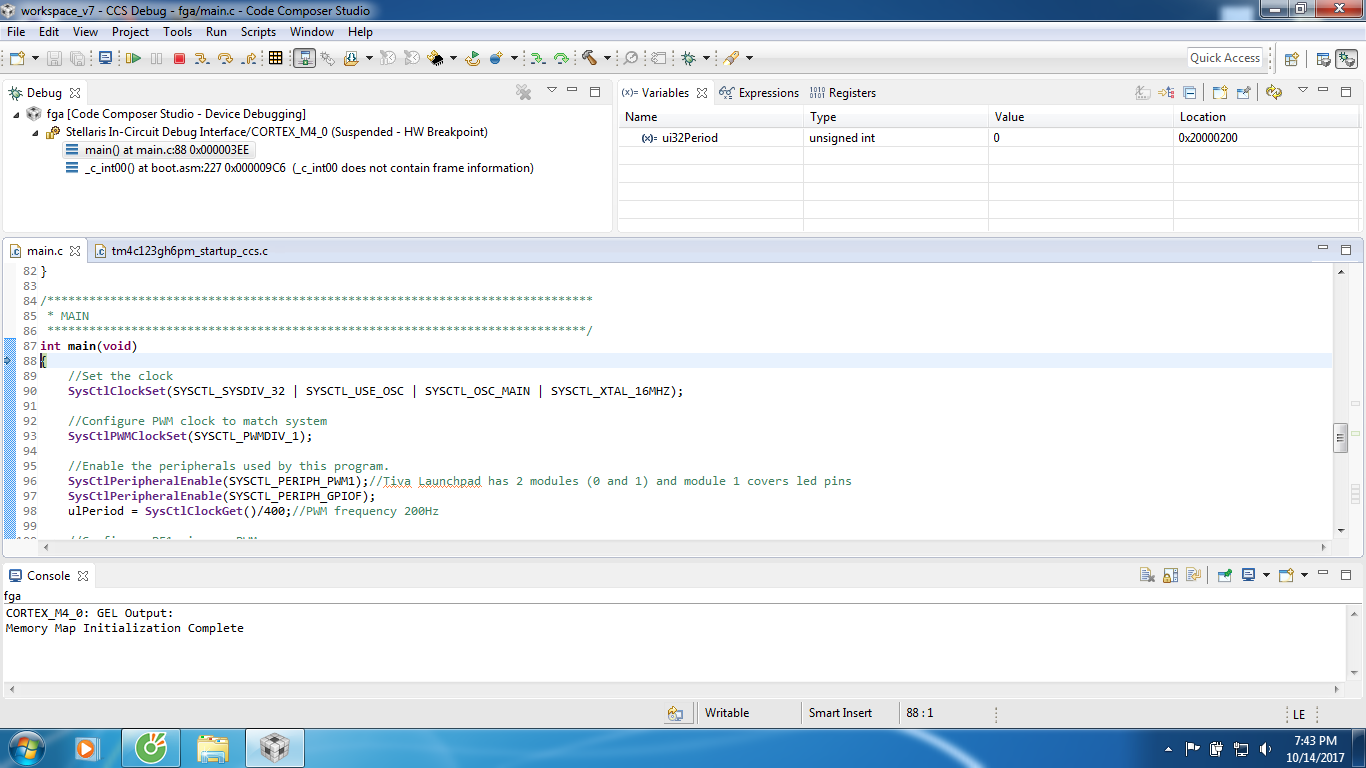Switch to tm4c123gh6pm_startup_ccs.c editor tab
Screen dimensions: 1366x768
tap(189, 251)
